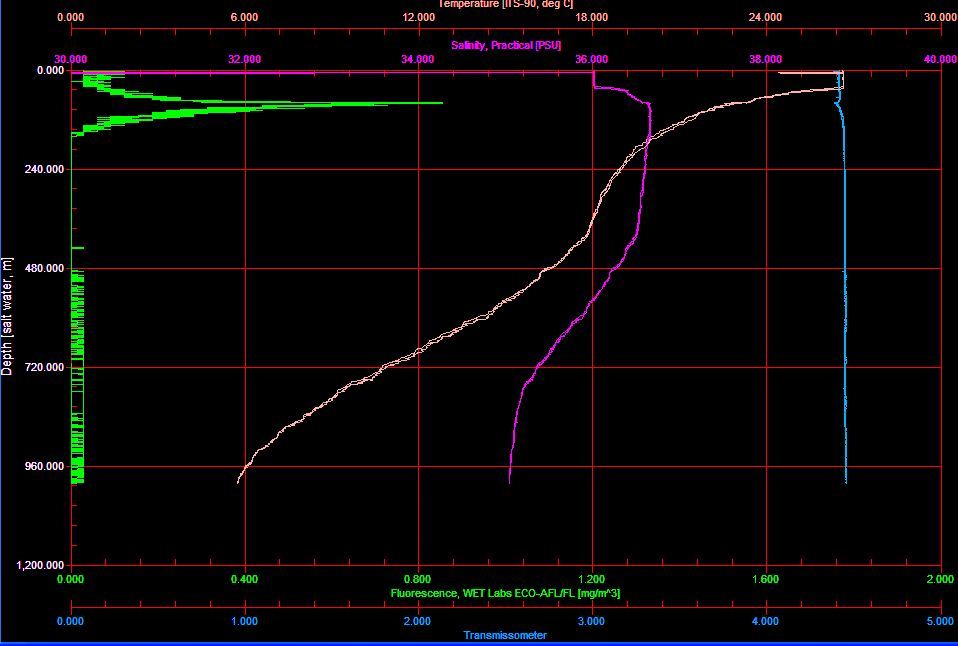Click the 0.400 fluorescence tick label
The image size is (958, 646).
tap(244, 579)
